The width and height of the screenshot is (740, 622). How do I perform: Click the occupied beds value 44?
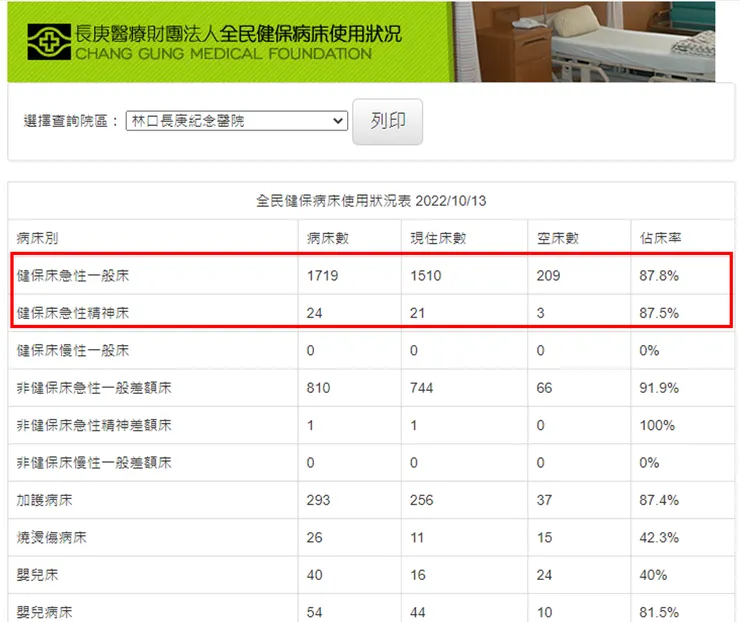[418, 613]
